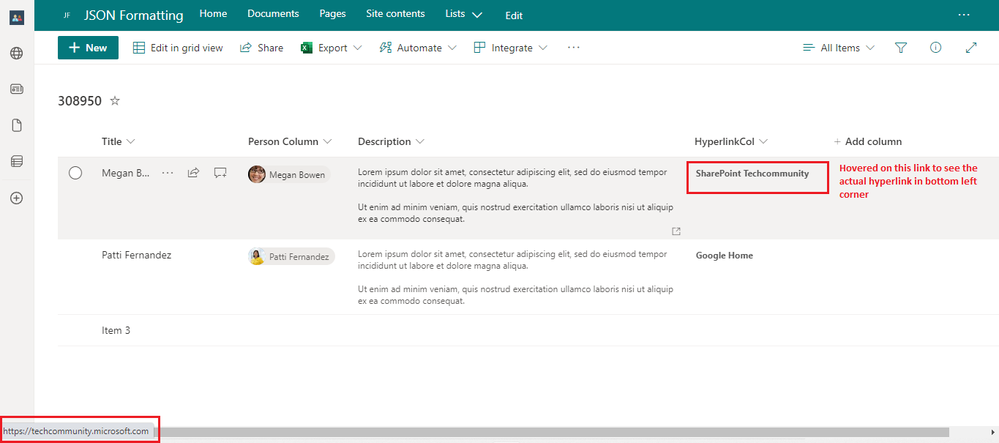Open comments icon for Megan's item
This screenshot has width=999, height=443.
point(221,173)
